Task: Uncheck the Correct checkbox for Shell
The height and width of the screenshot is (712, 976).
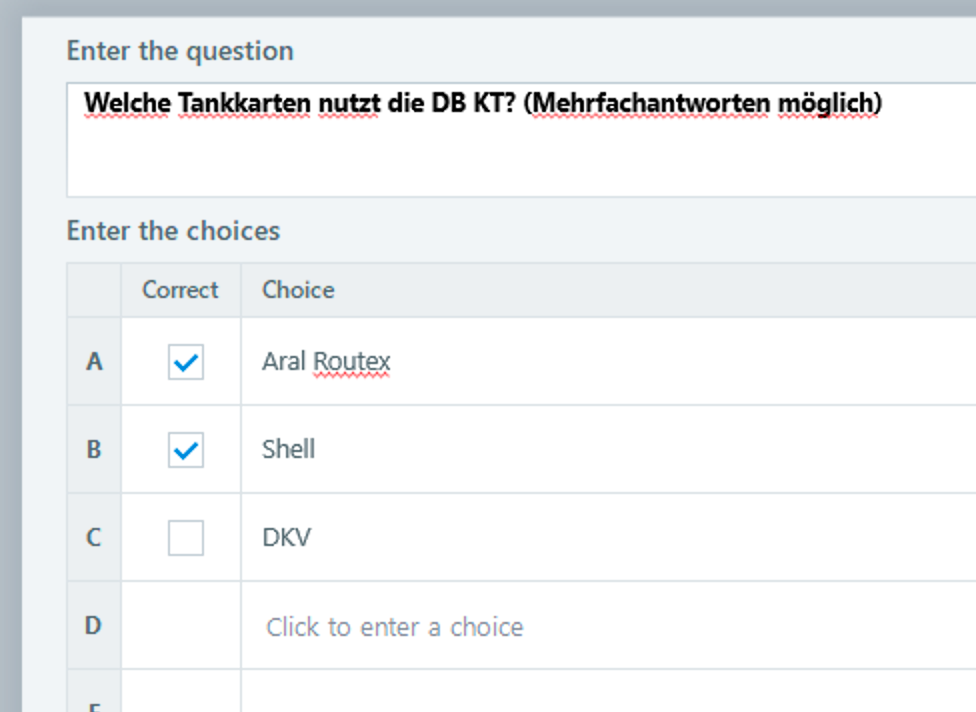Action: (x=186, y=450)
